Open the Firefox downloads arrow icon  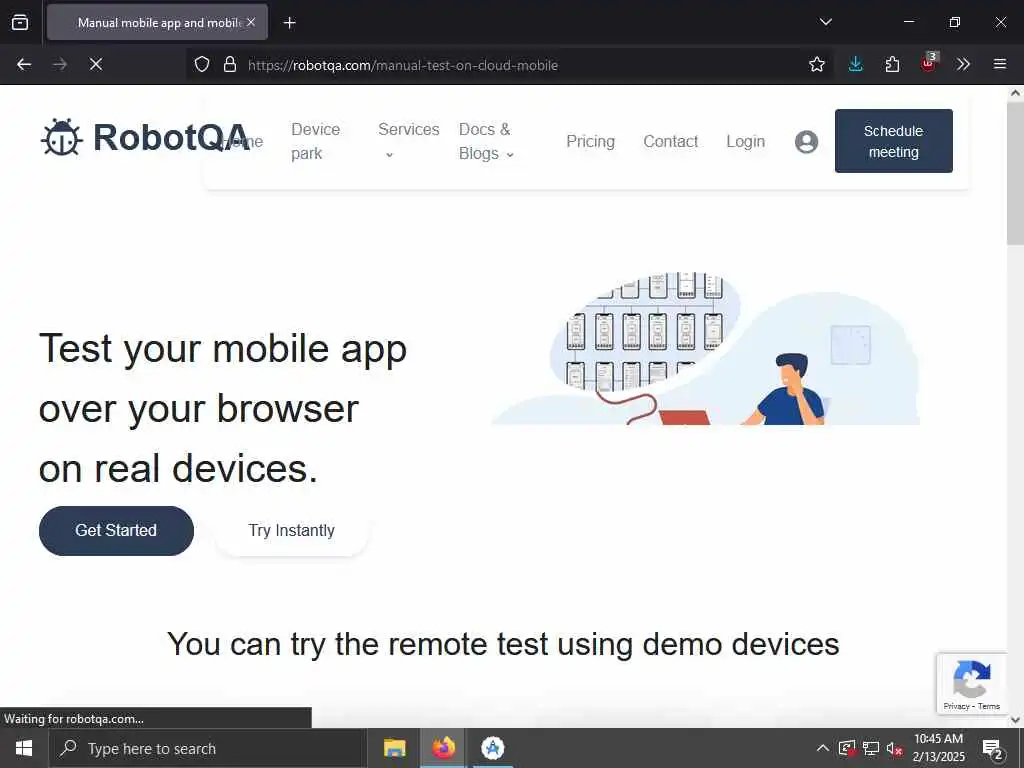coord(856,64)
